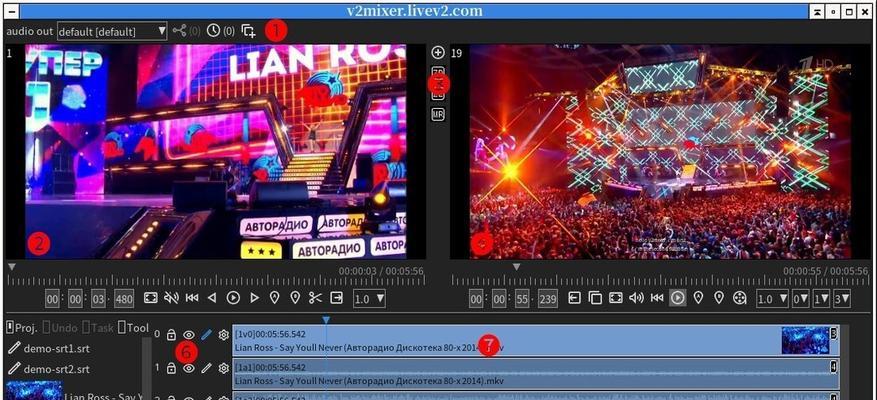Click the circled plus icon between previews
Viewport: 877px width, 400px height.
(438, 53)
